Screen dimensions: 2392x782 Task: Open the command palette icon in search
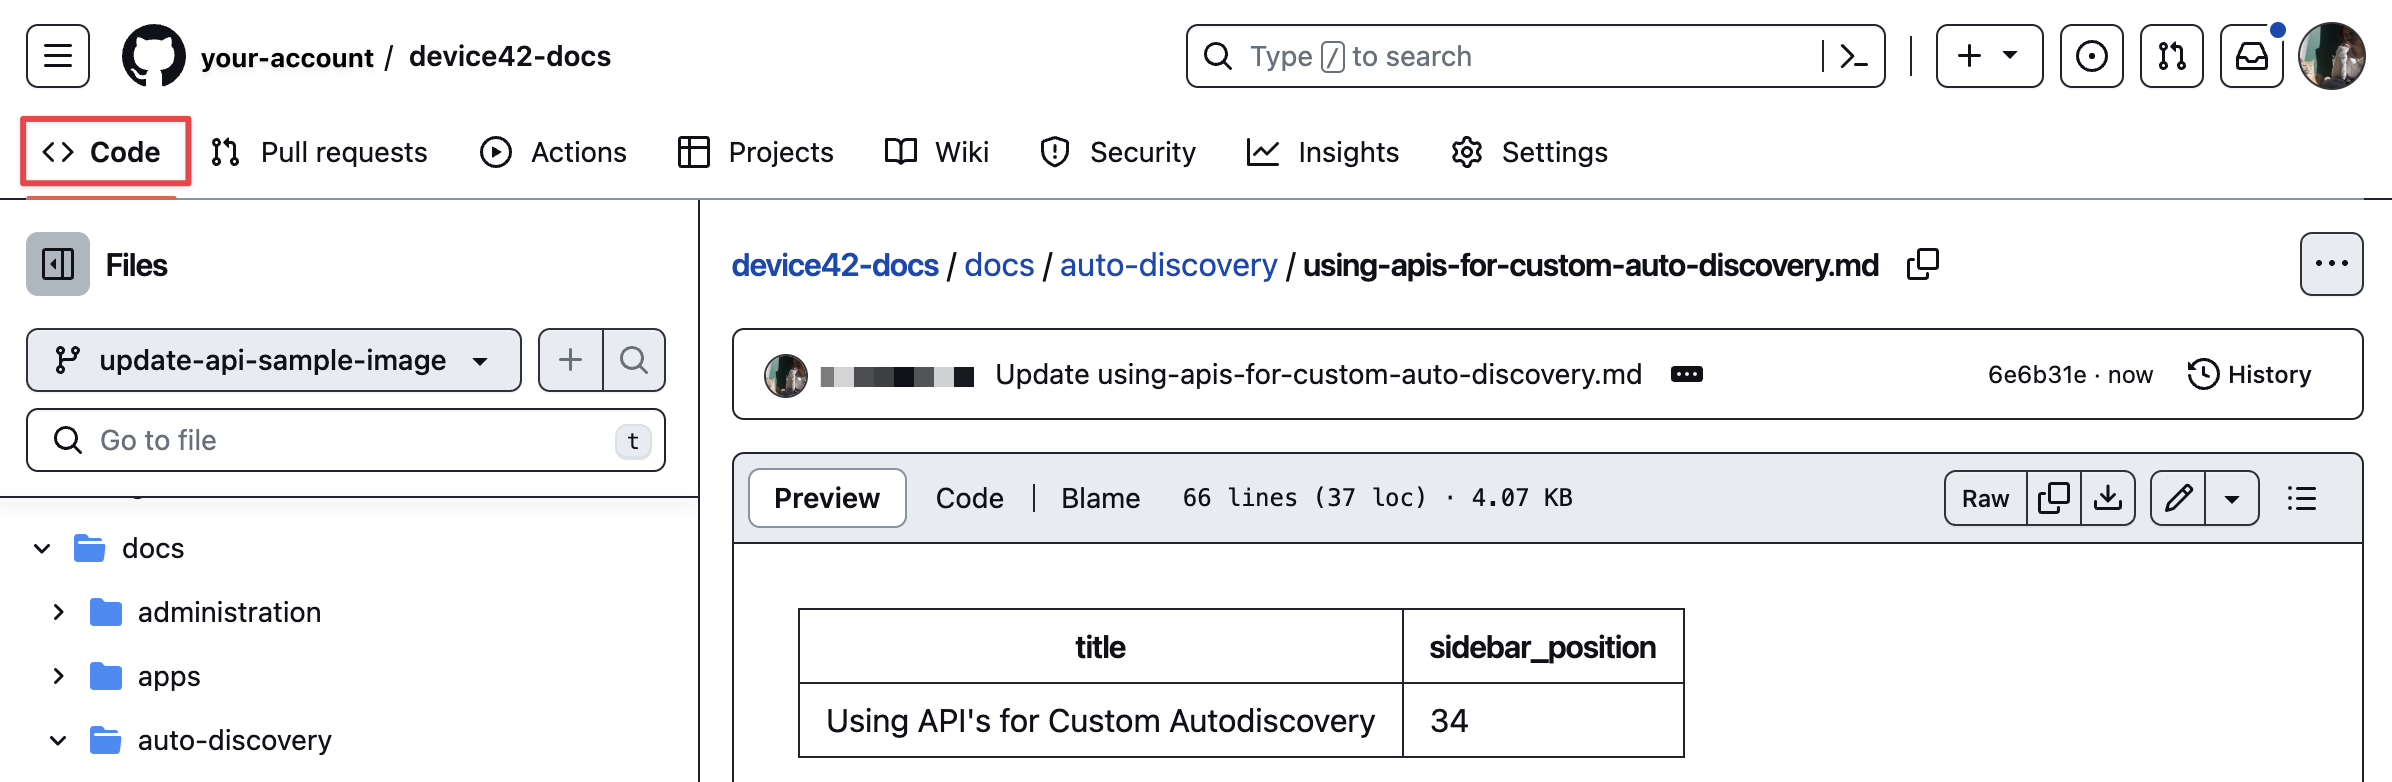click(x=1853, y=56)
